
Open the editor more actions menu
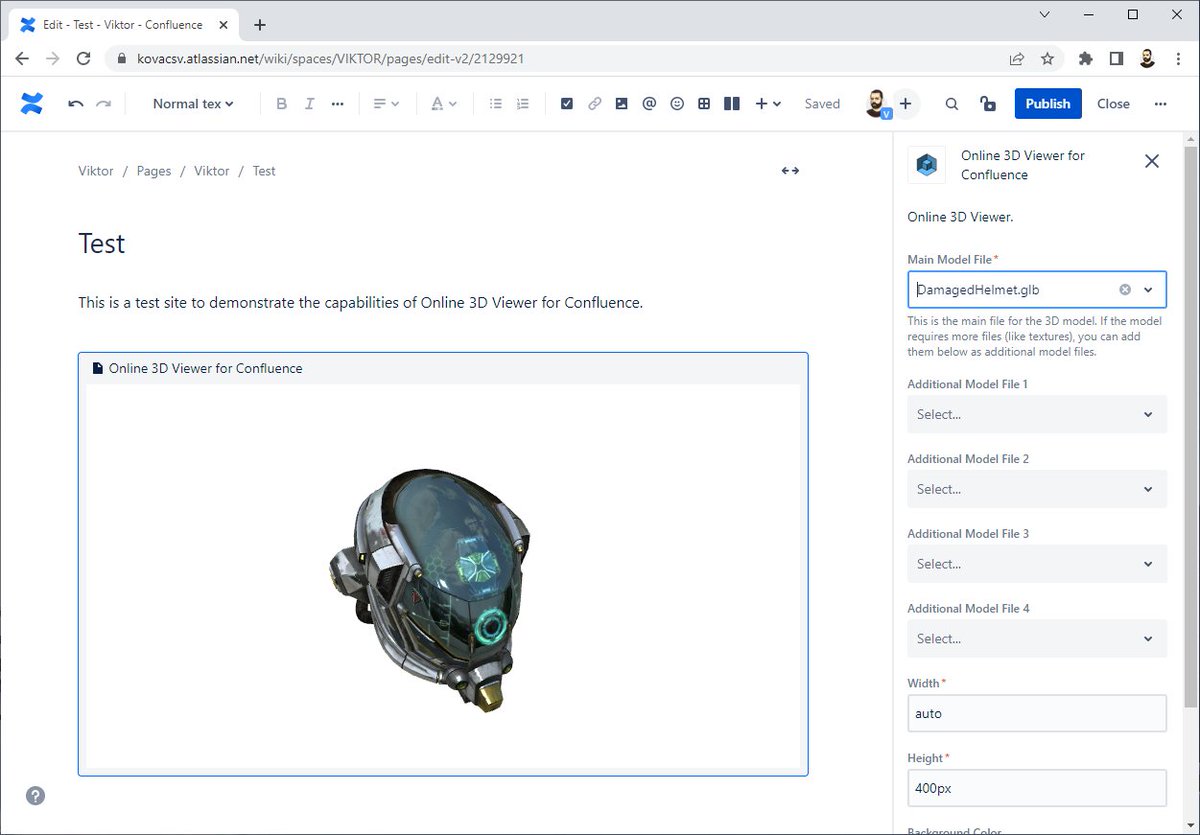click(1160, 103)
